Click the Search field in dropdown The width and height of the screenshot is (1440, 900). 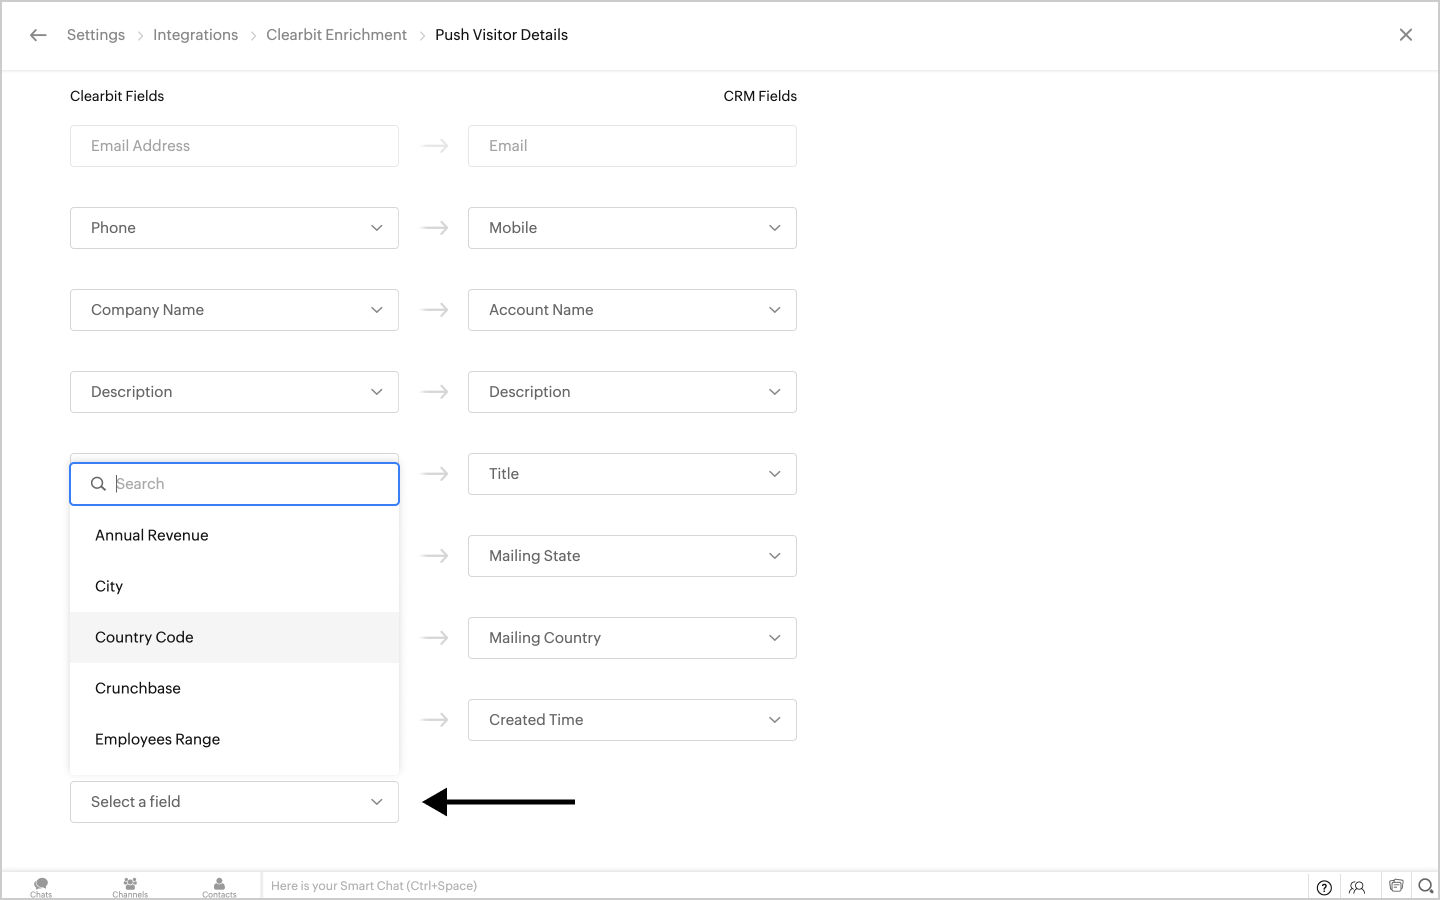point(250,484)
